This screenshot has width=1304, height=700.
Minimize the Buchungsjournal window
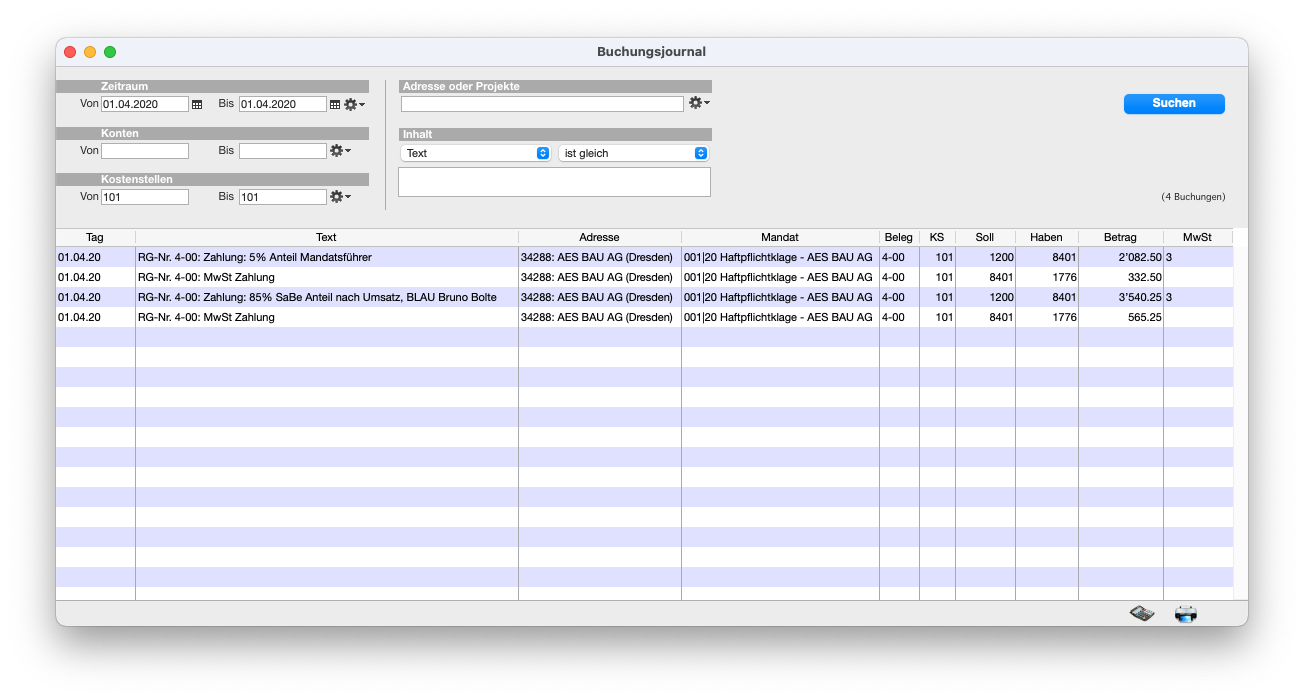coord(90,52)
